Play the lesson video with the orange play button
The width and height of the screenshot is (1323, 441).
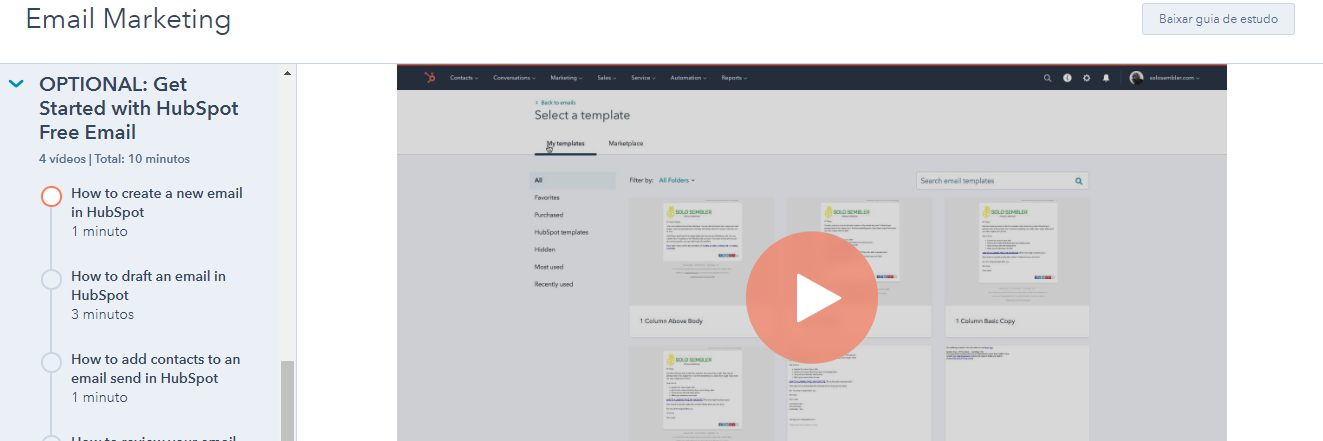(x=811, y=298)
